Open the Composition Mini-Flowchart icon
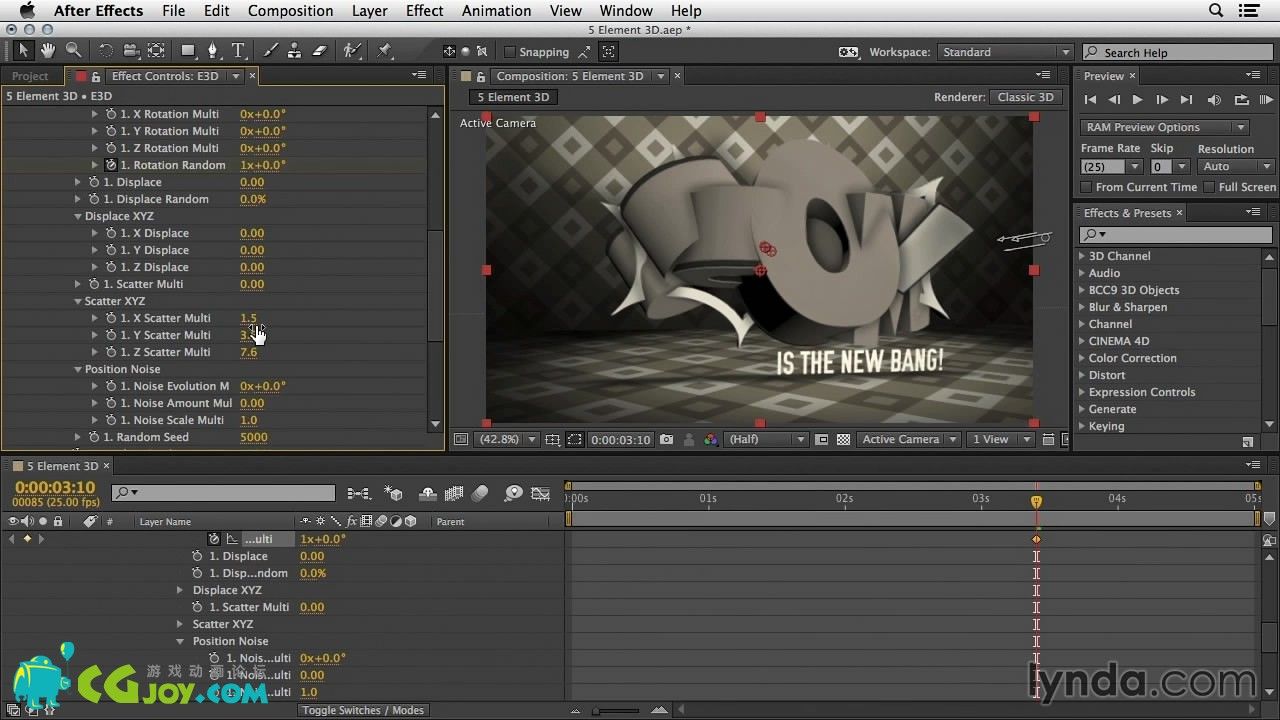The image size is (1280, 720). [x=358, y=493]
